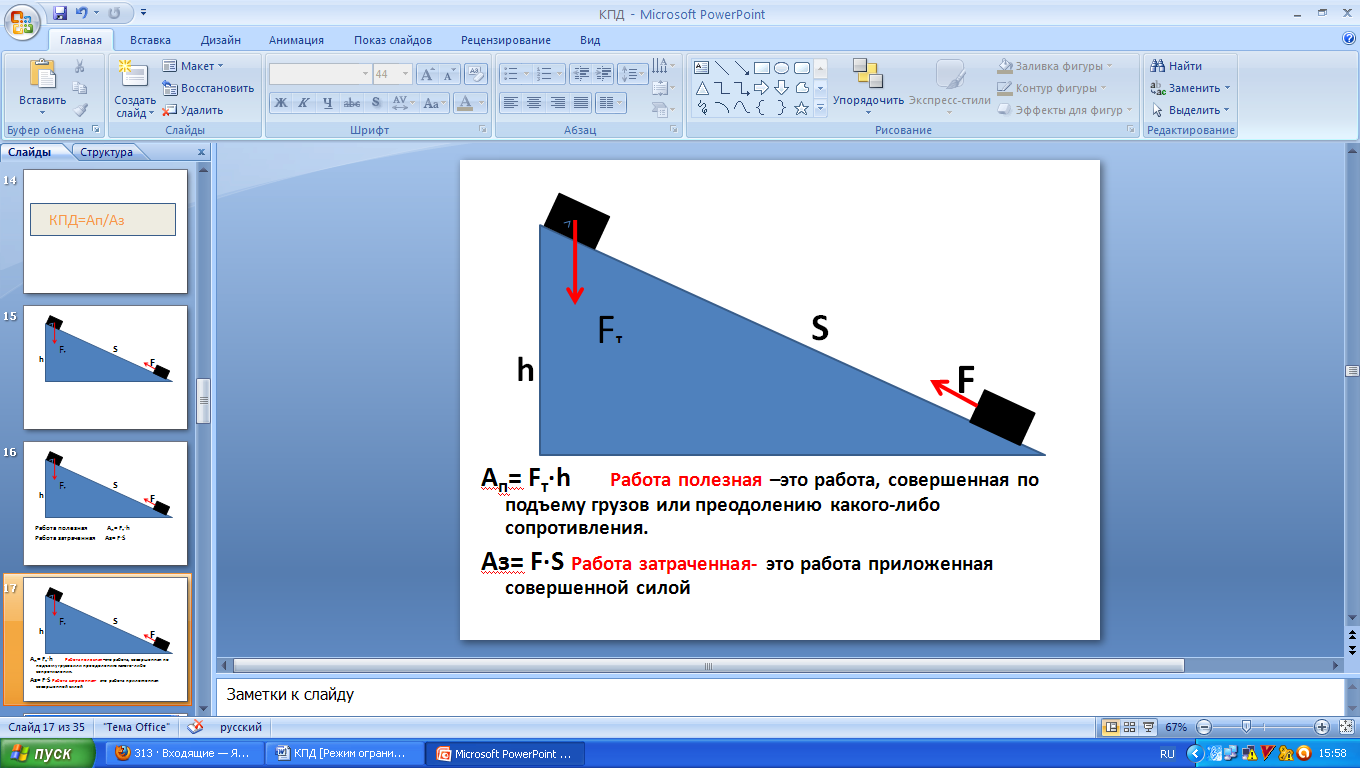Click spell check icon in status bar
This screenshot has height=768, width=1360.
point(196,727)
